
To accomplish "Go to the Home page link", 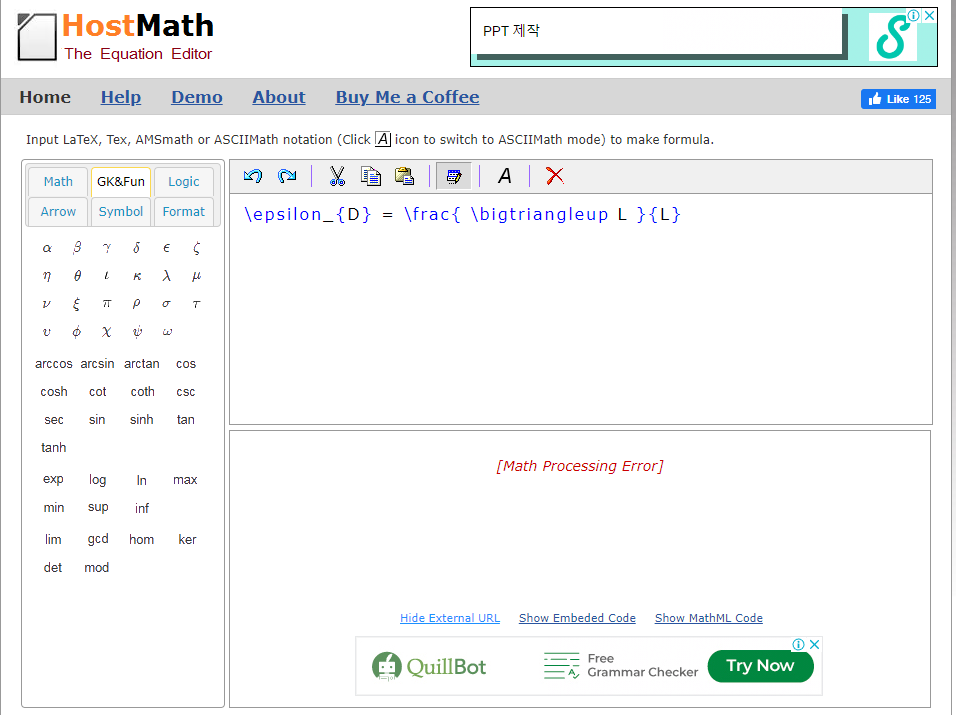I will 45,98.
